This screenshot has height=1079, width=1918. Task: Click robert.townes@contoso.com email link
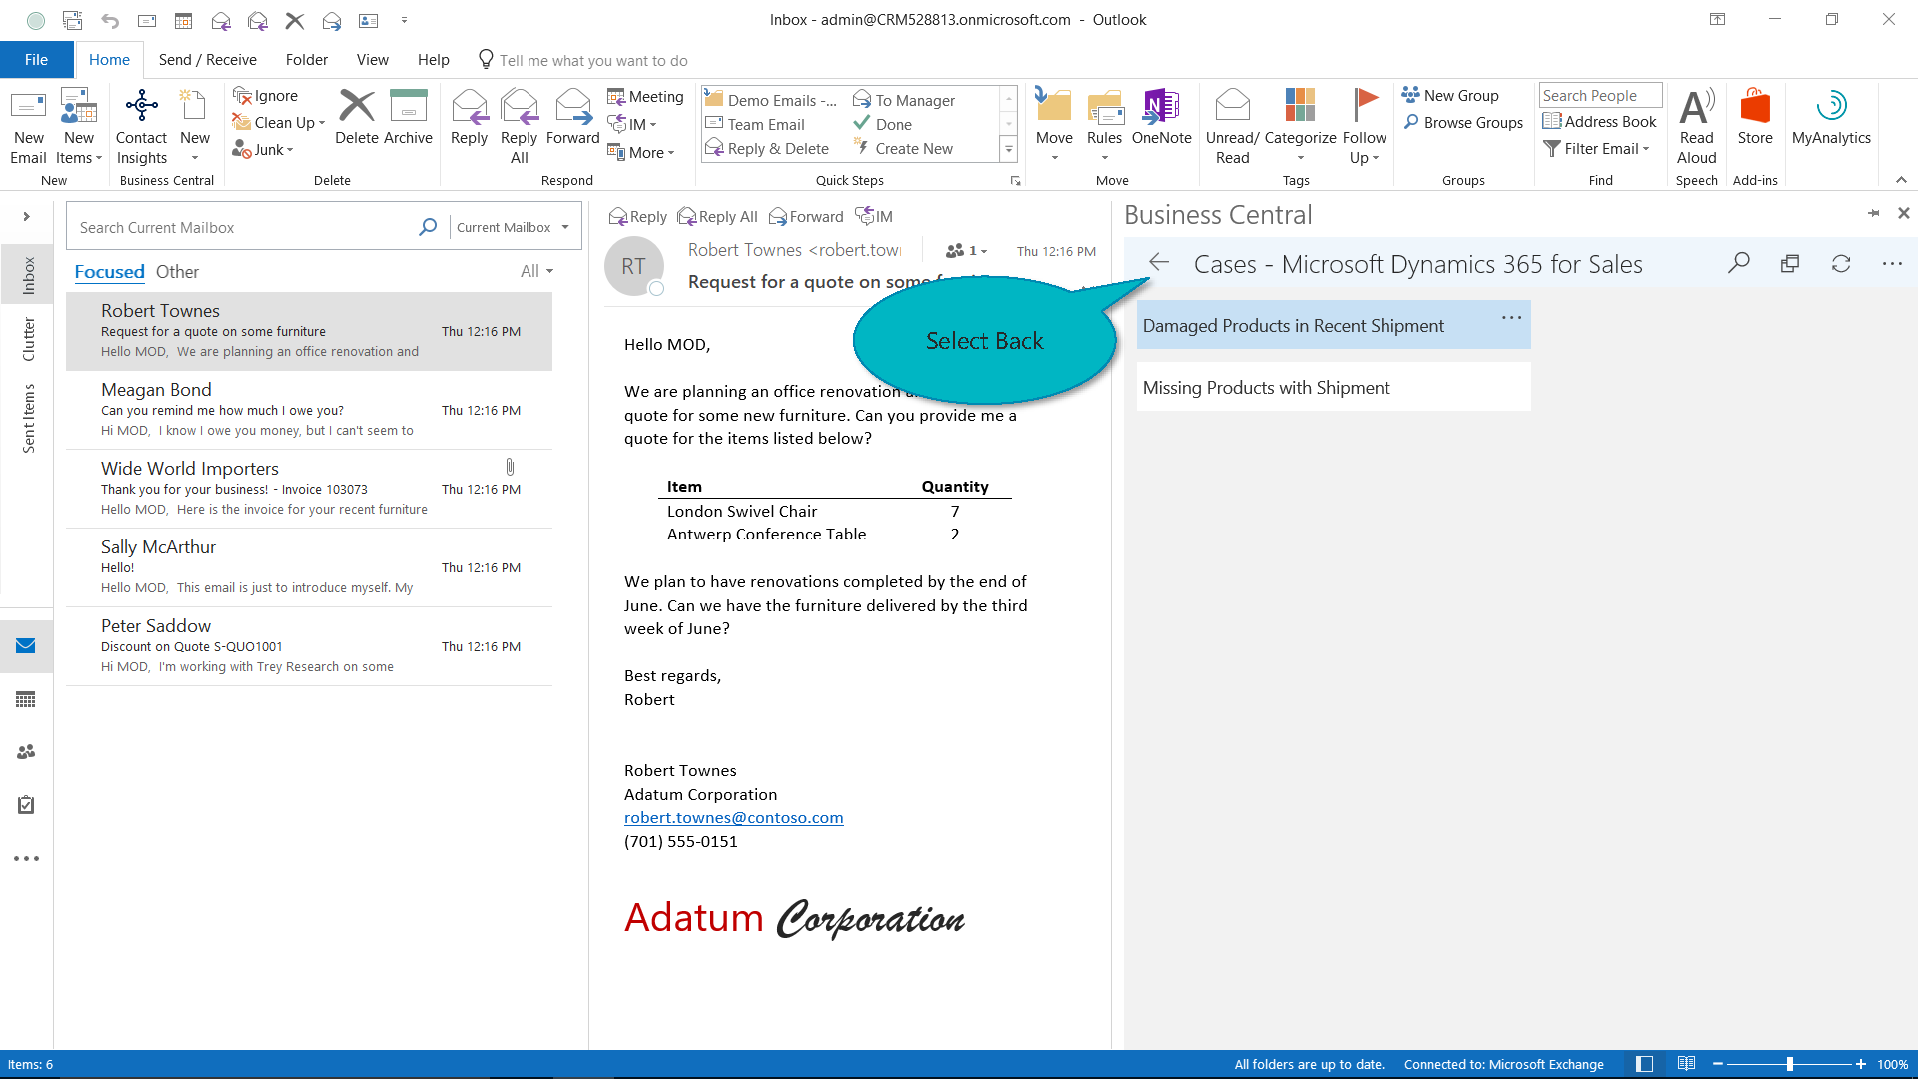pyautogui.click(x=733, y=818)
